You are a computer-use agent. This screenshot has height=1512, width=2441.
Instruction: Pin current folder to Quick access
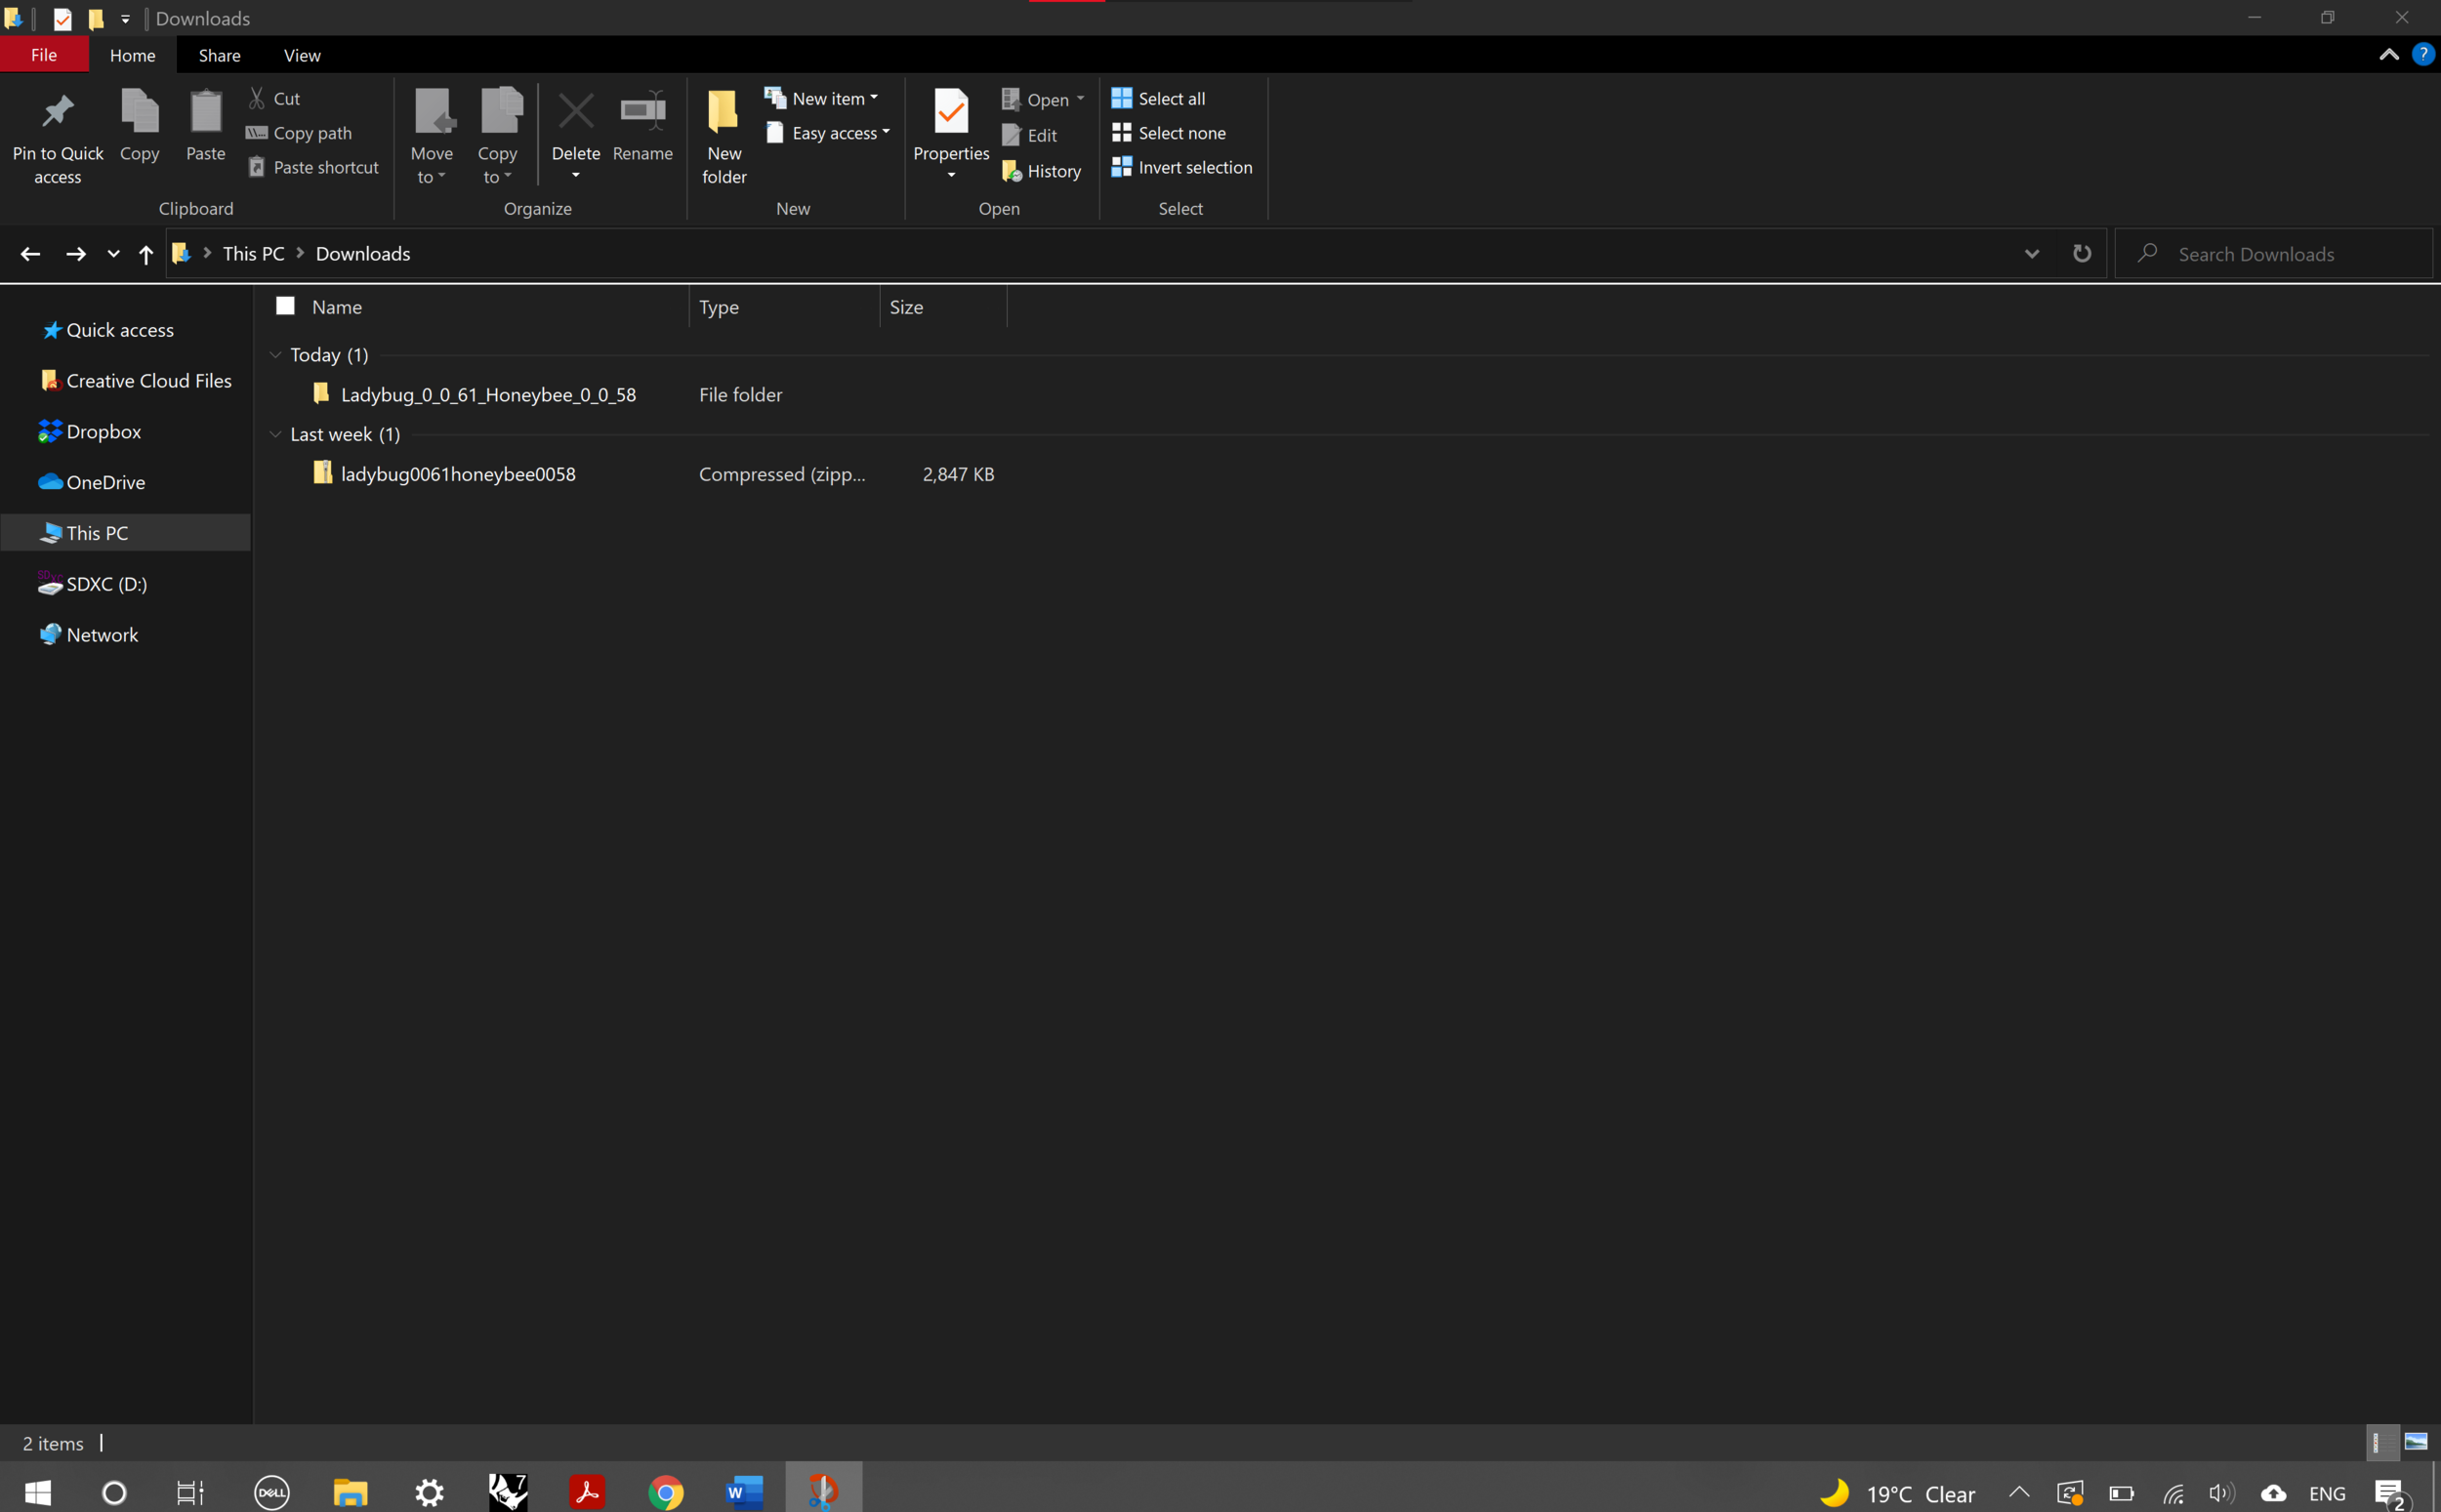(x=57, y=136)
